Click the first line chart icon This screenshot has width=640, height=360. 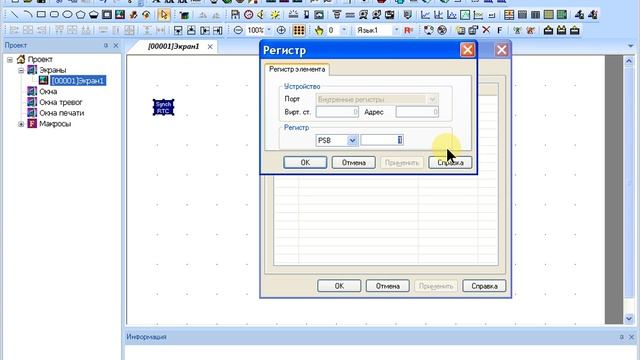[425, 15]
